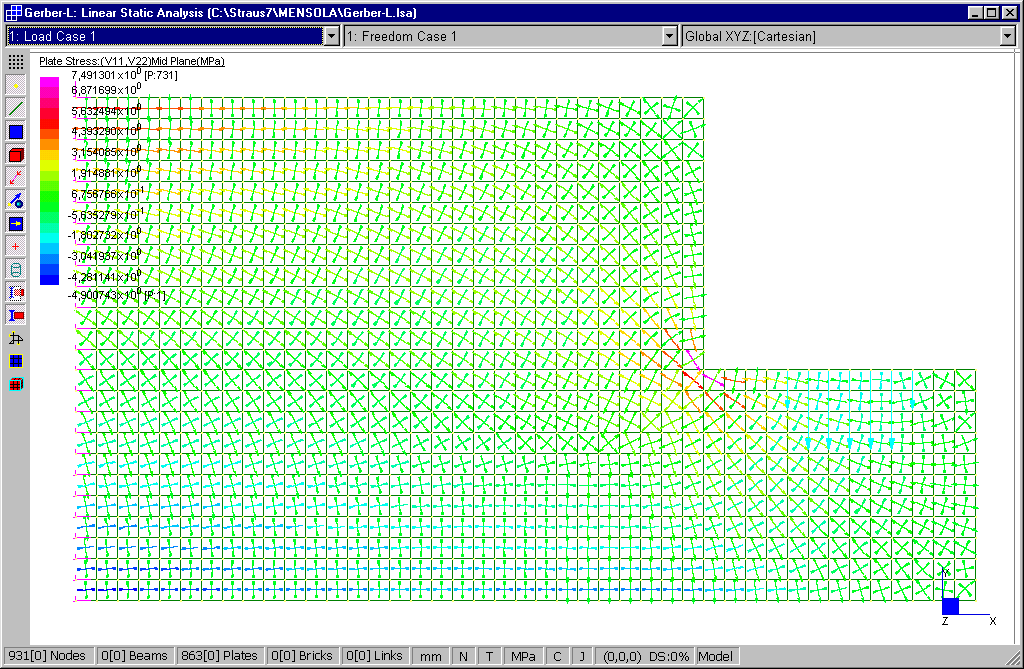Screen dimensions: 1024x669
Task: Click the 'mm' length unit in status bar
Action: coord(430,656)
